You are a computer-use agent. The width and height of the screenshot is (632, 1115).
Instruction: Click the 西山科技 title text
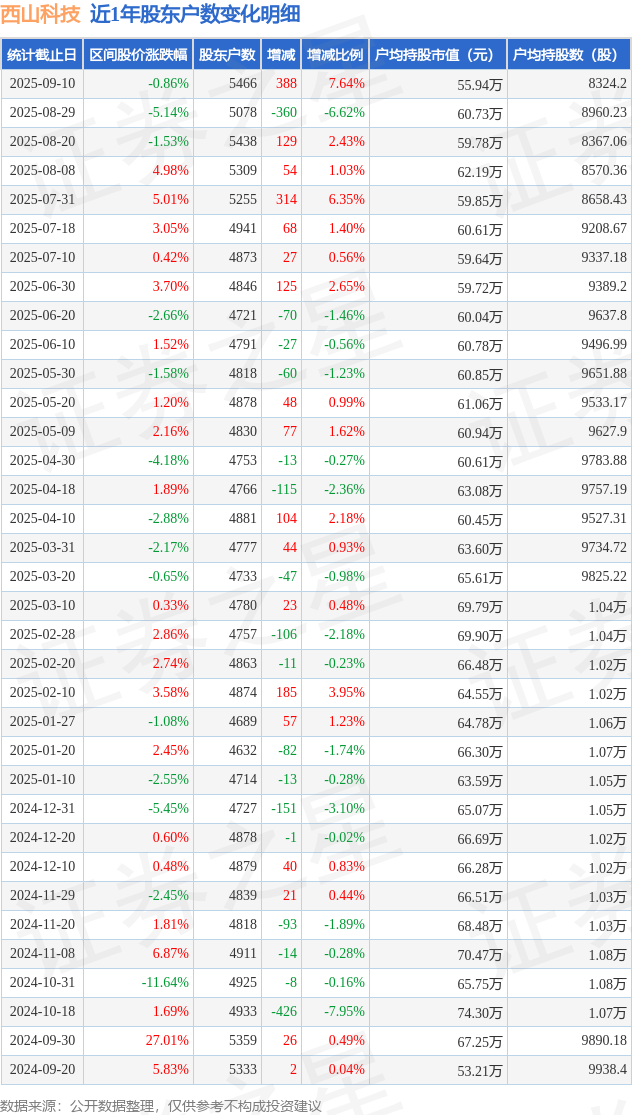pyautogui.click(x=41, y=14)
